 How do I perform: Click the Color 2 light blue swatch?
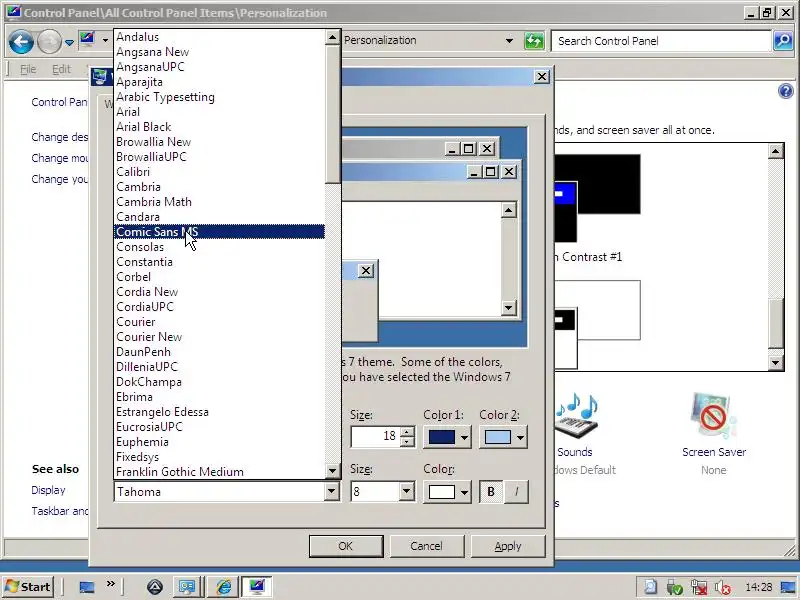(497, 437)
